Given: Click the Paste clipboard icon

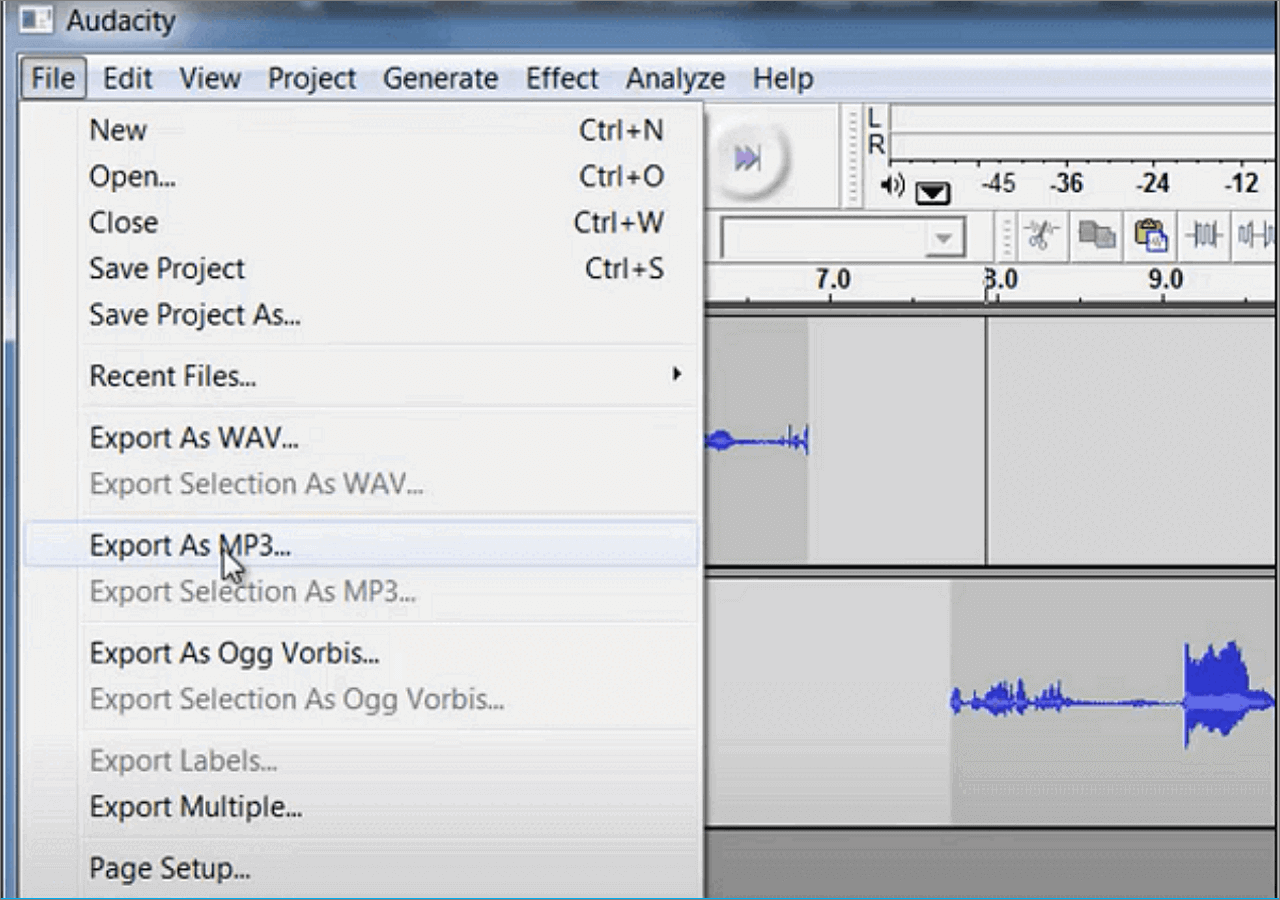Looking at the screenshot, I should point(1151,237).
